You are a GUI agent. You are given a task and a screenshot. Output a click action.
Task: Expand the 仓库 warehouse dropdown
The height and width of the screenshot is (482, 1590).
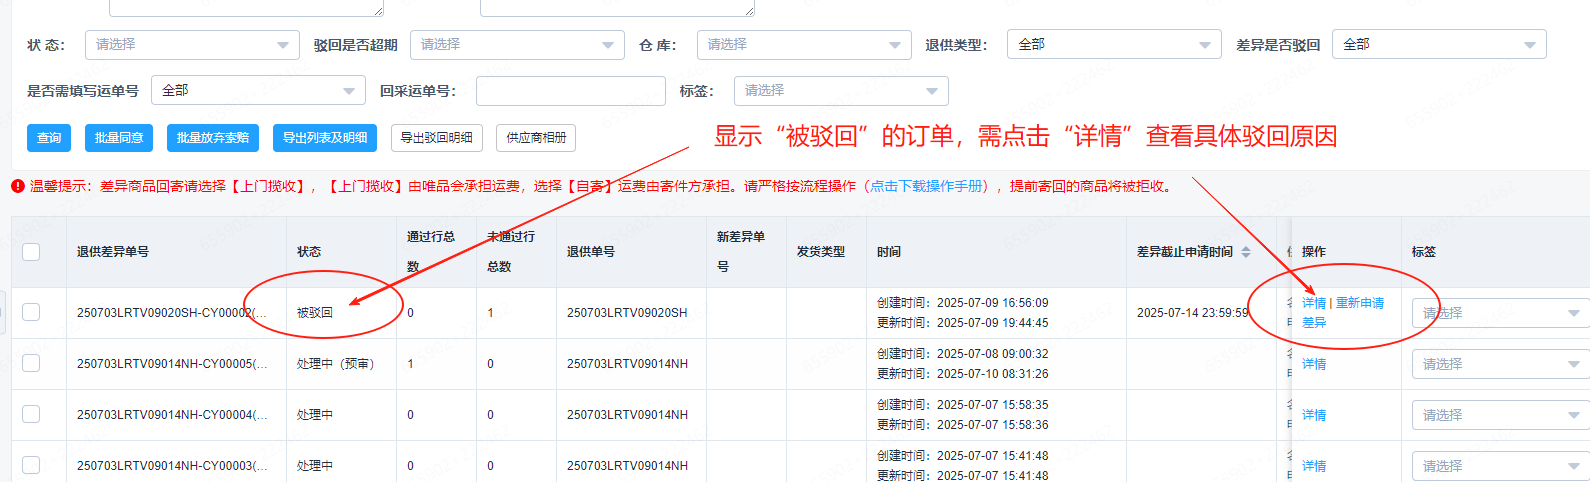pyautogui.click(x=803, y=45)
